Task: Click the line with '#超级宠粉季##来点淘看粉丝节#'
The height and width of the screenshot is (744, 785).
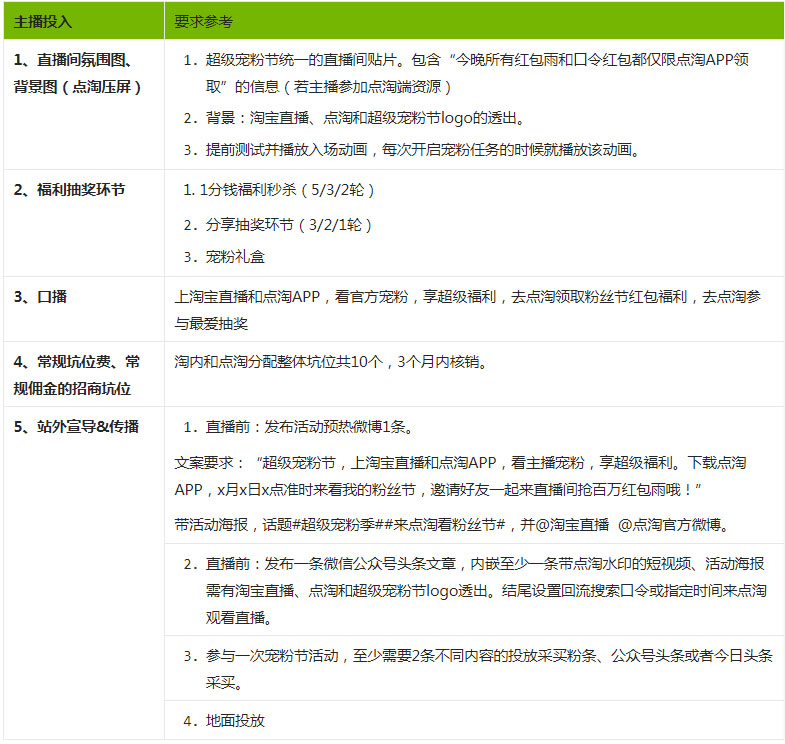Action: (453, 525)
